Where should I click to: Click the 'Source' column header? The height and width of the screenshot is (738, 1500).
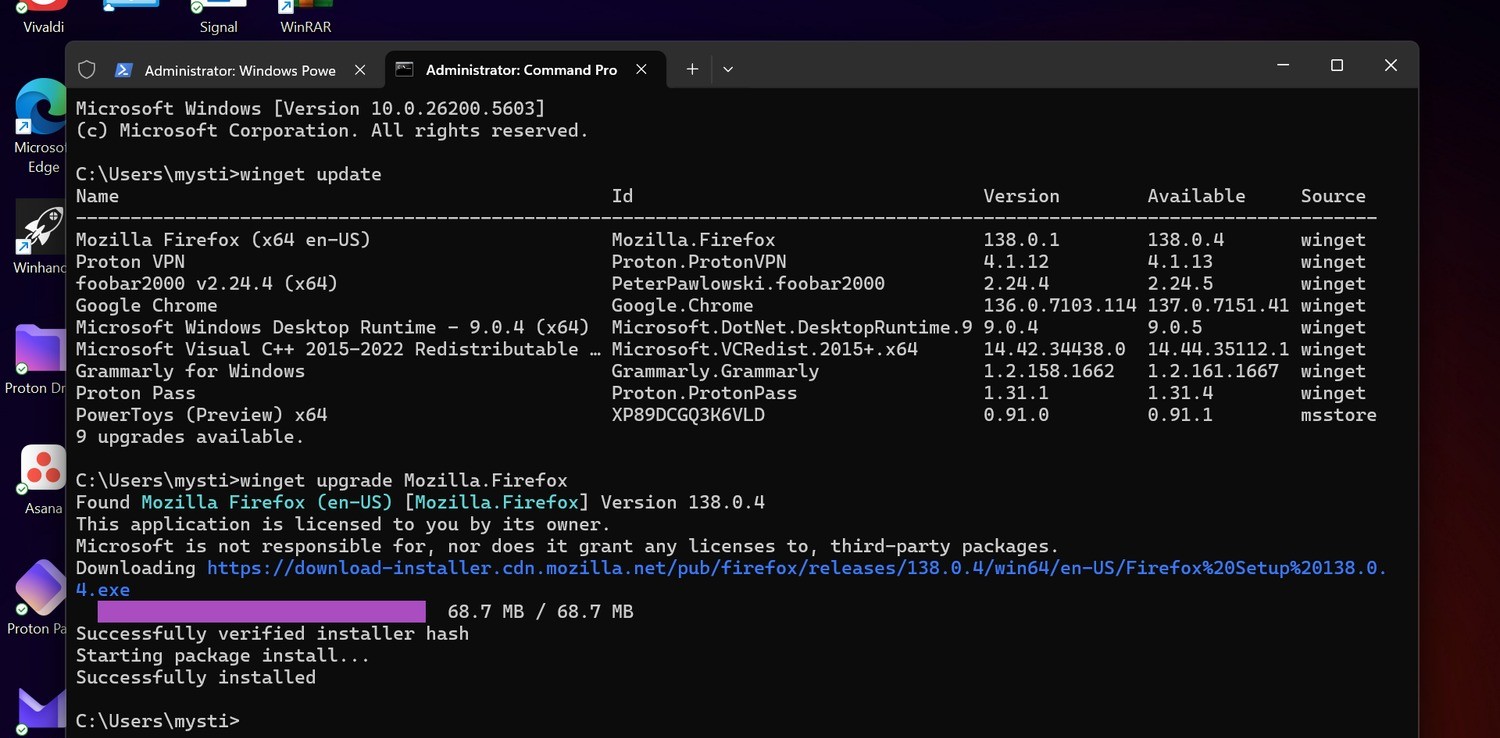[1333, 196]
